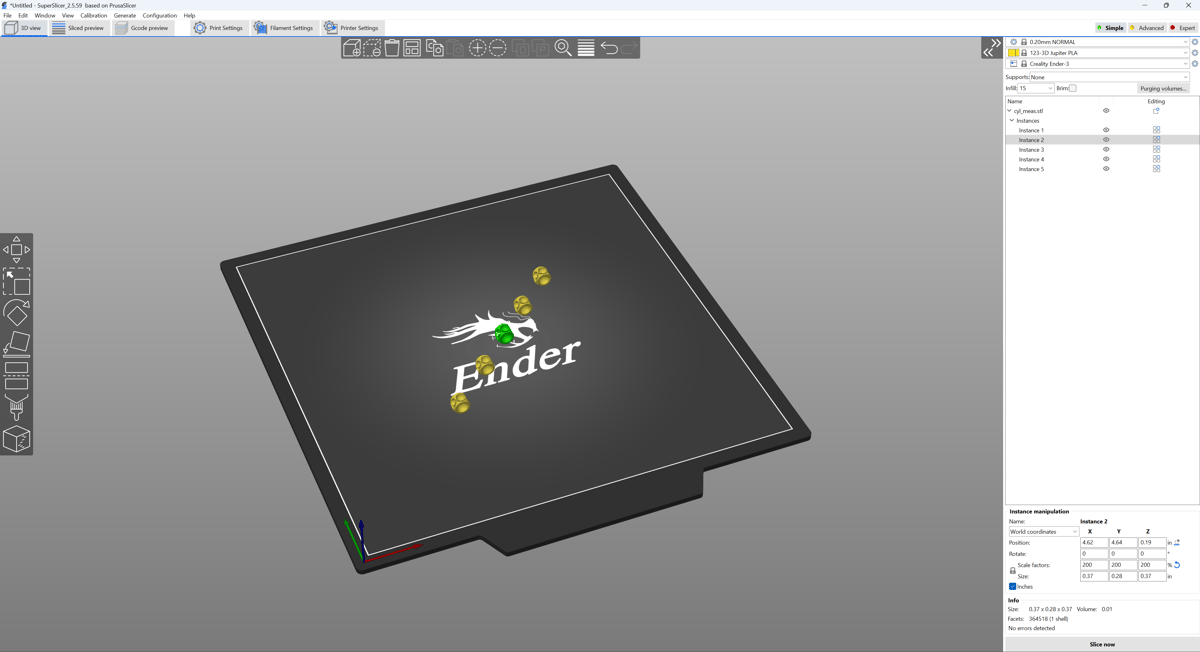Viewport: 1200px width, 652px height.
Task: Select the Scale gizmo tool
Action: tap(16, 282)
